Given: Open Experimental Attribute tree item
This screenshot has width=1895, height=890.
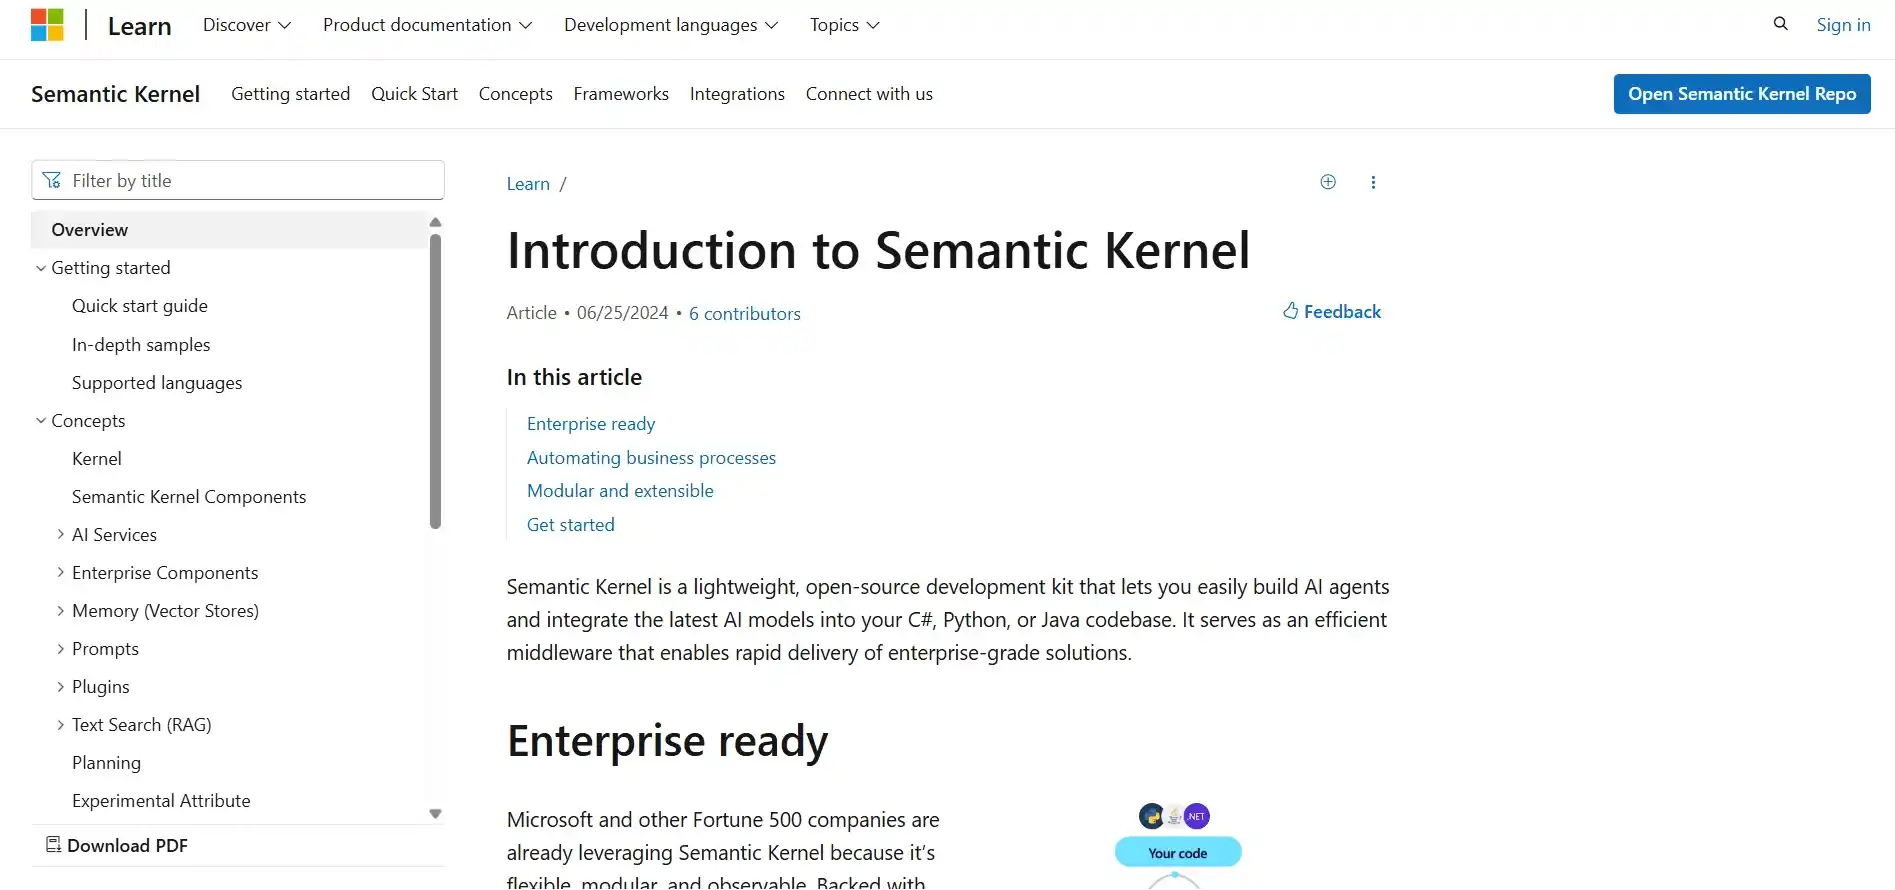Looking at the screenshot, I should [161, 801].
